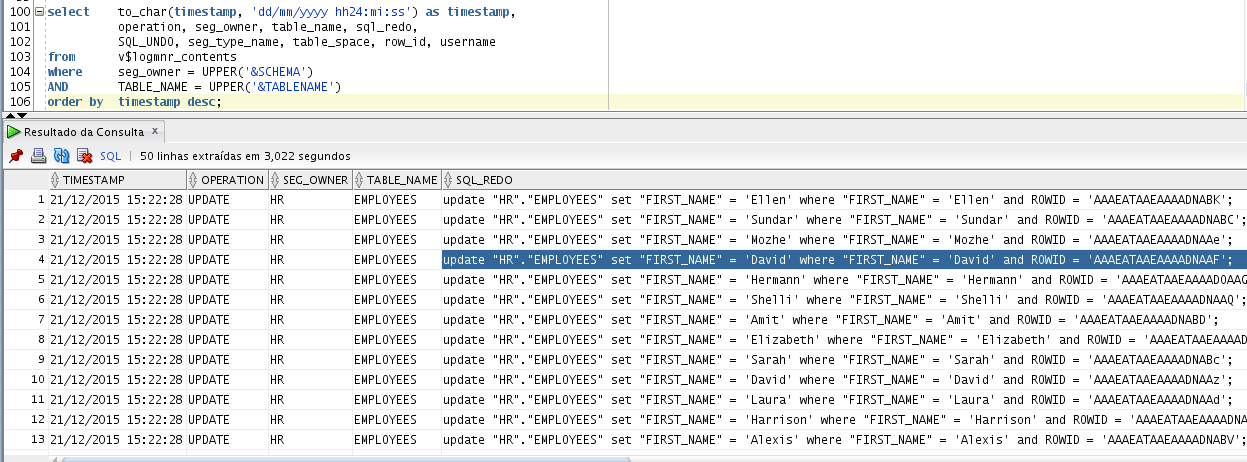
Task: Pin the query result tab
Action: tap(15, 156)
